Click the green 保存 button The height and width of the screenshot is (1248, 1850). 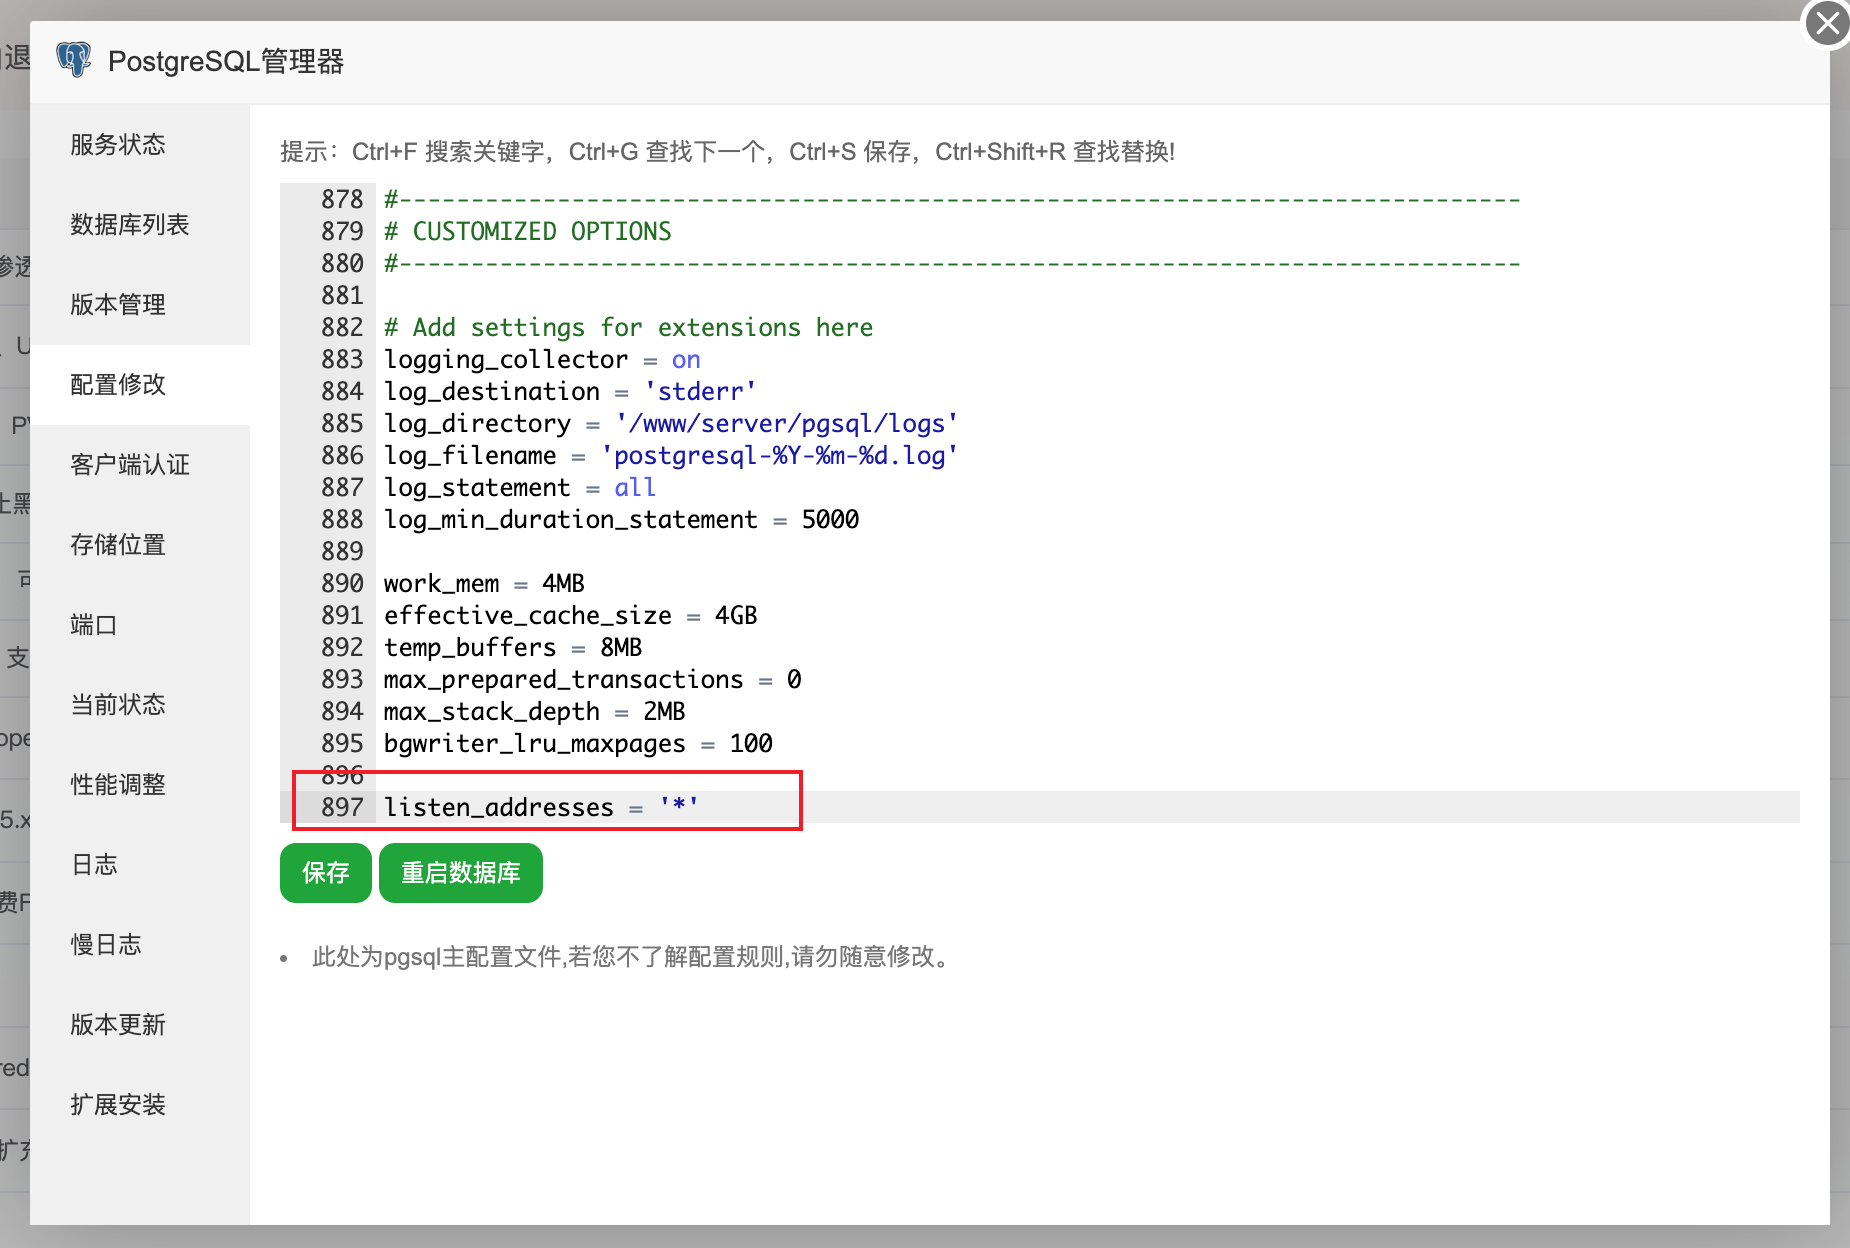point(326,873)
